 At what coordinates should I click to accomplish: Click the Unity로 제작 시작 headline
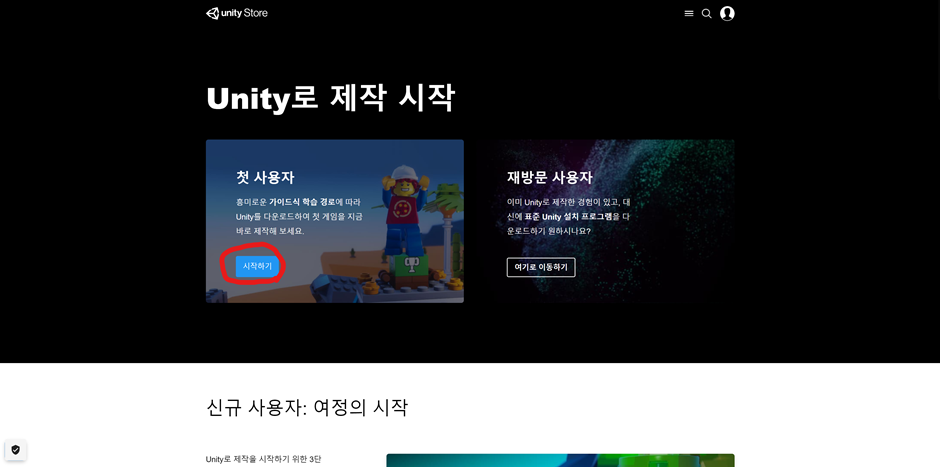click(x=331, y=98)
